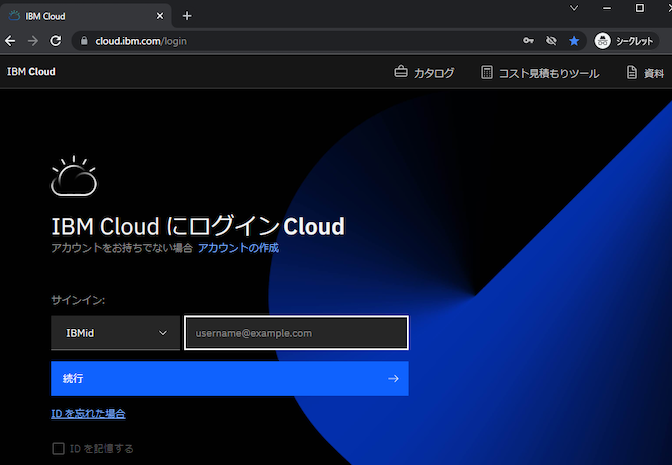672x465 pixels.
Task: Open the カタログ menu item
Action: 424,72
